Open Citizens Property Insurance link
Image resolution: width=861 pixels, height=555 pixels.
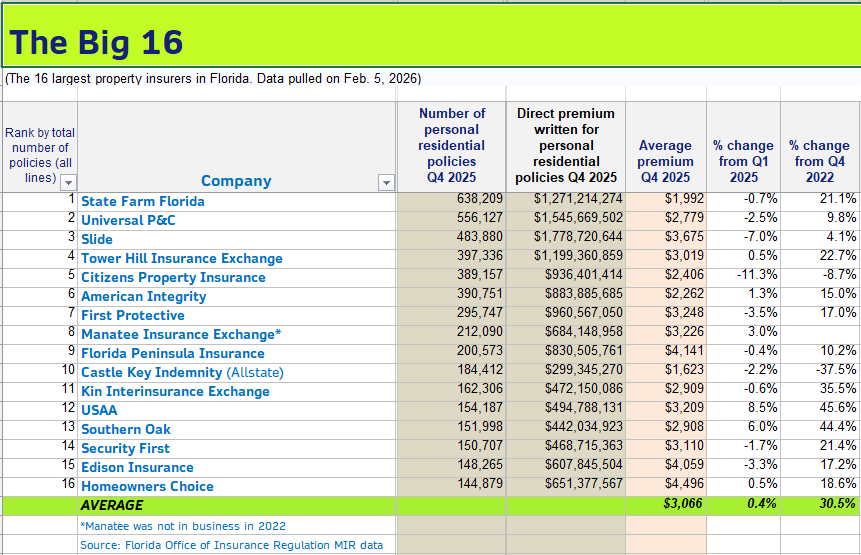pyautogui.click(x=173, y=277)
